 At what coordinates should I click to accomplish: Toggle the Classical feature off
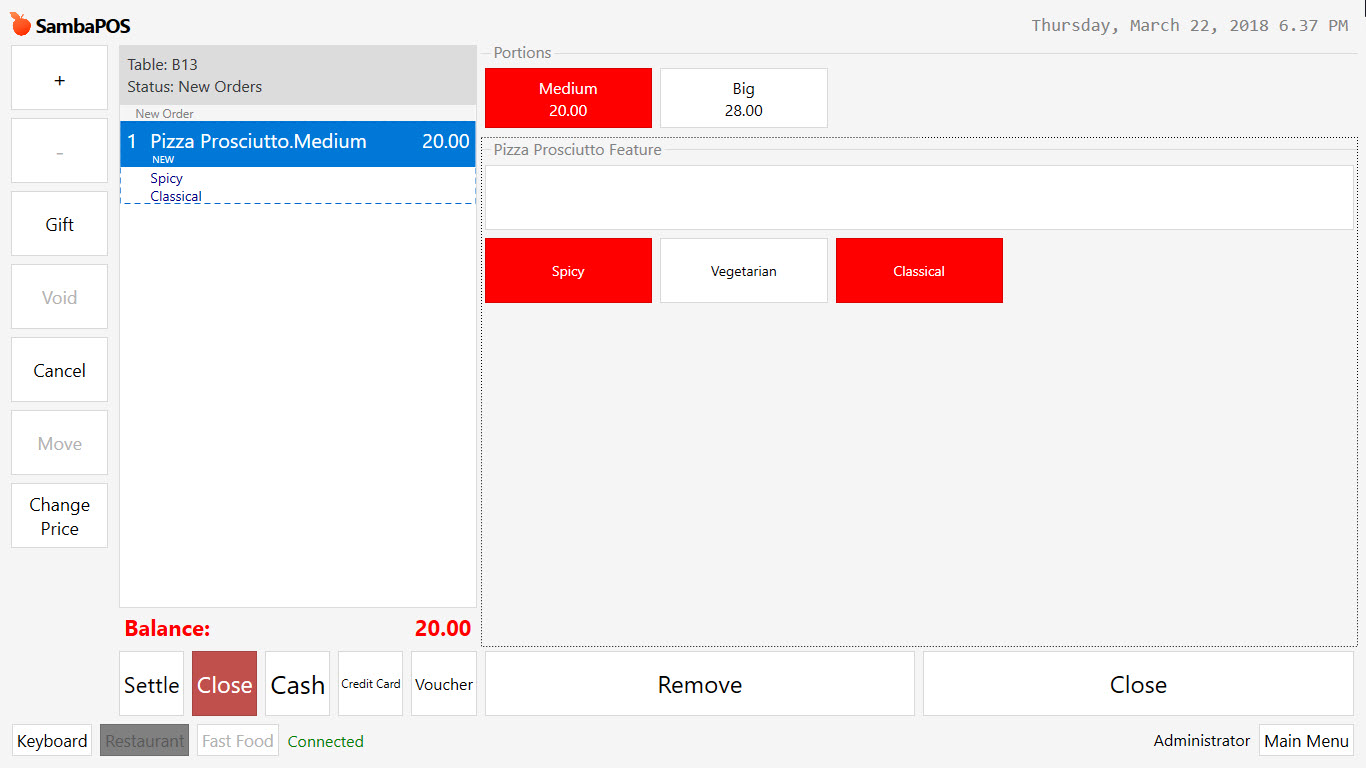(918, 270)
